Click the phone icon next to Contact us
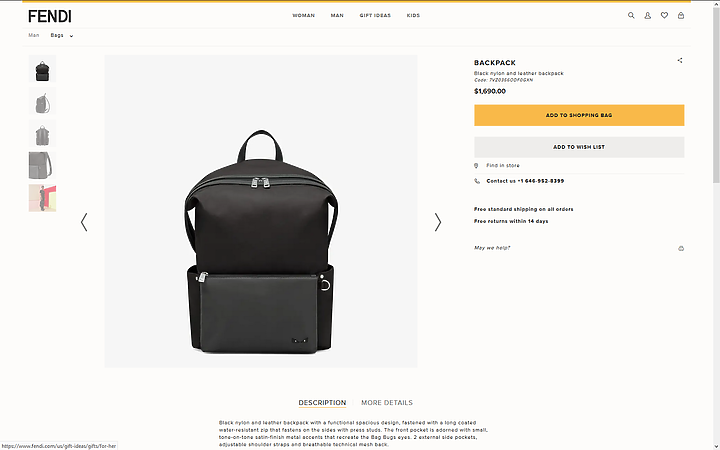720x450 pixels. coord(477,181)
